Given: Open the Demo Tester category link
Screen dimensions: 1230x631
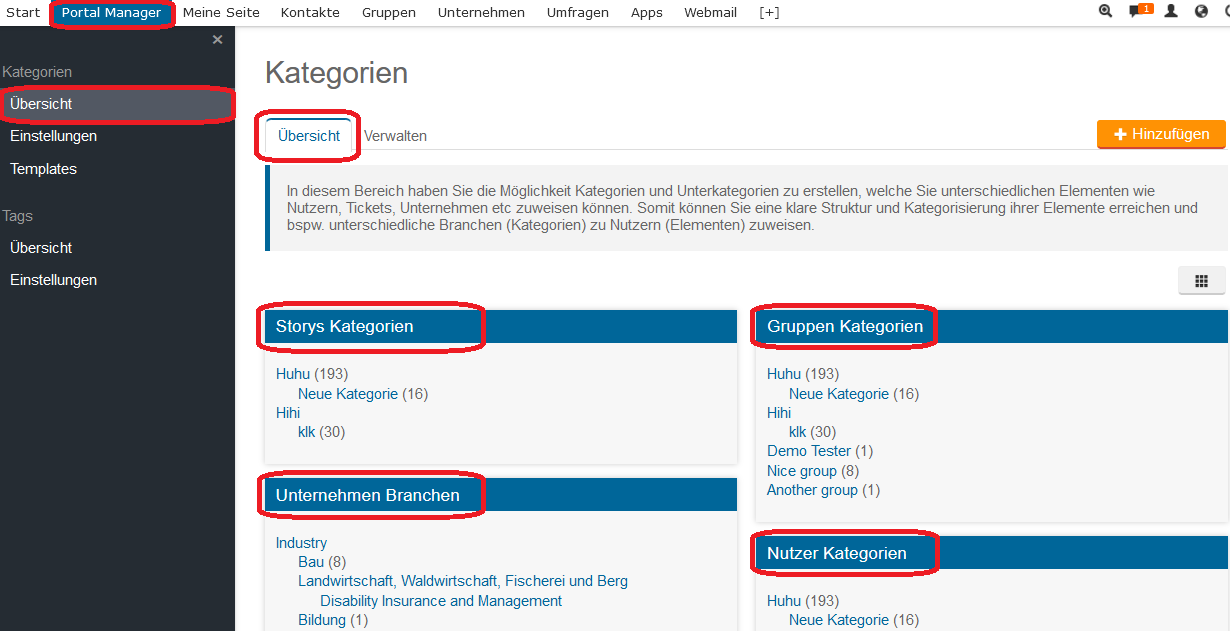Looking at the screenshot, I should [x=808, y=451].
